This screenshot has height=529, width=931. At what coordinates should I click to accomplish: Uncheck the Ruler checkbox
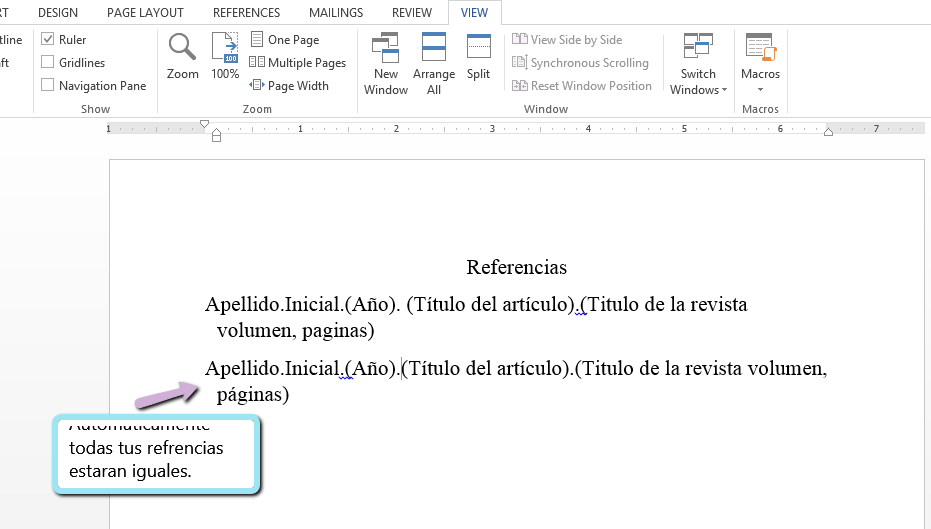pyautogui.click(x=48, y=40)
